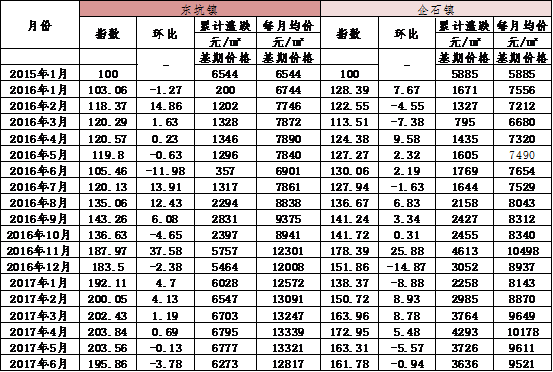Select the cell with -14.87
This screenshot has height=372, width=553.
click(x=406, y=267)
